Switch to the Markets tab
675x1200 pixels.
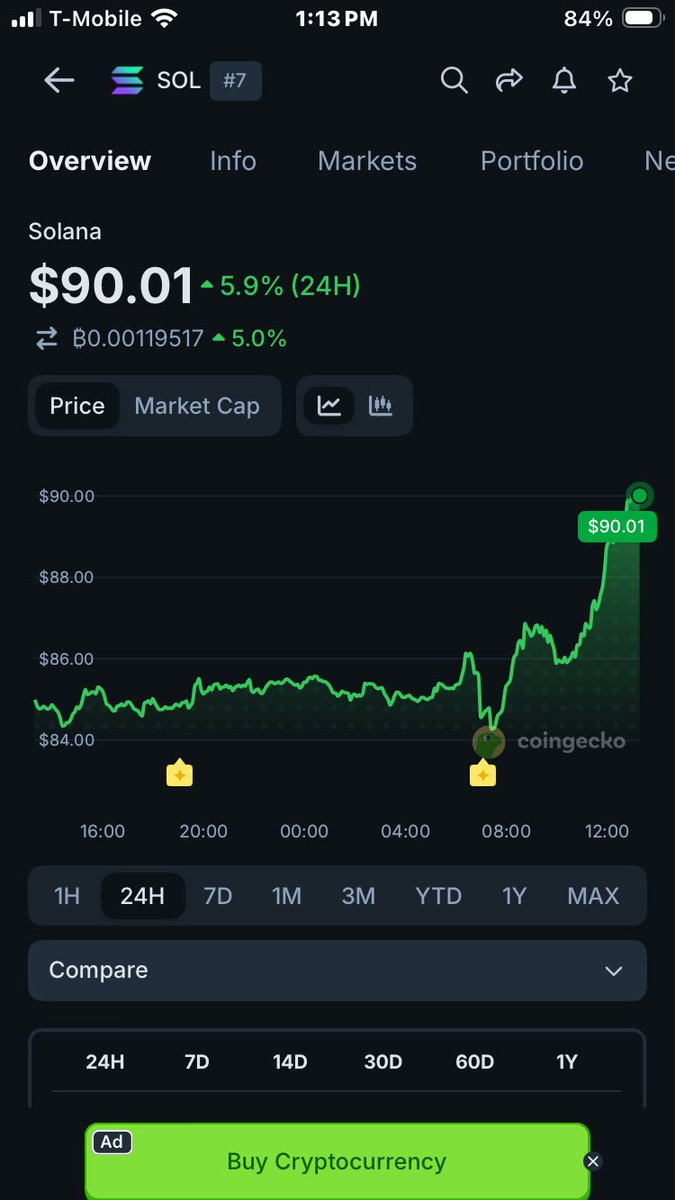pos(367,161)
